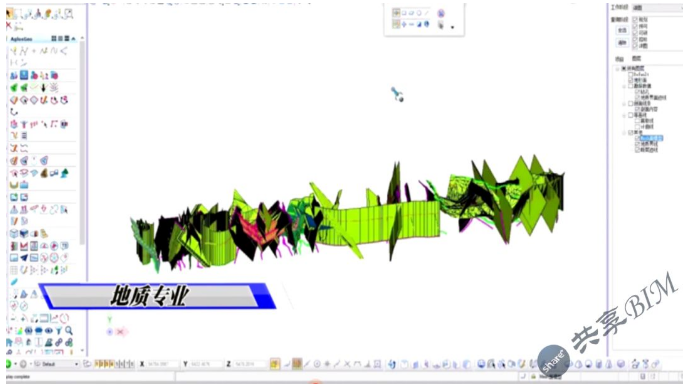Viewport: 691px width, 387px height.
Task: Click the green circle icon at bottom-left
Action: point(8,364)
